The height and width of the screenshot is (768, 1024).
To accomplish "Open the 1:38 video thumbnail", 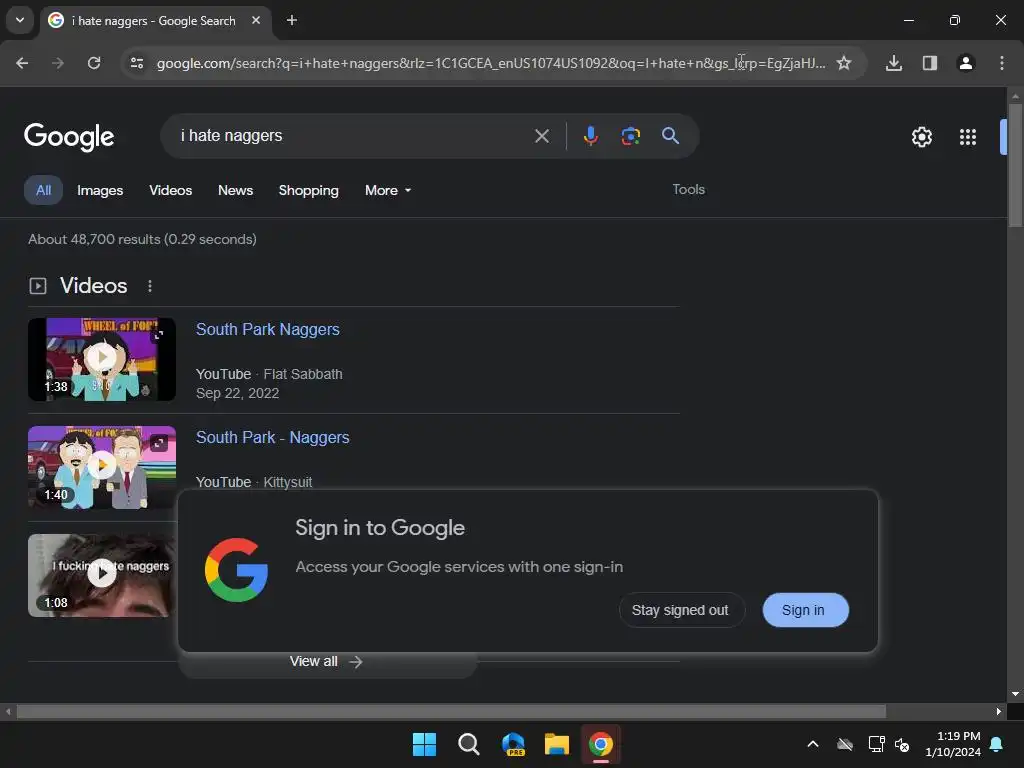I will (102, 359).
